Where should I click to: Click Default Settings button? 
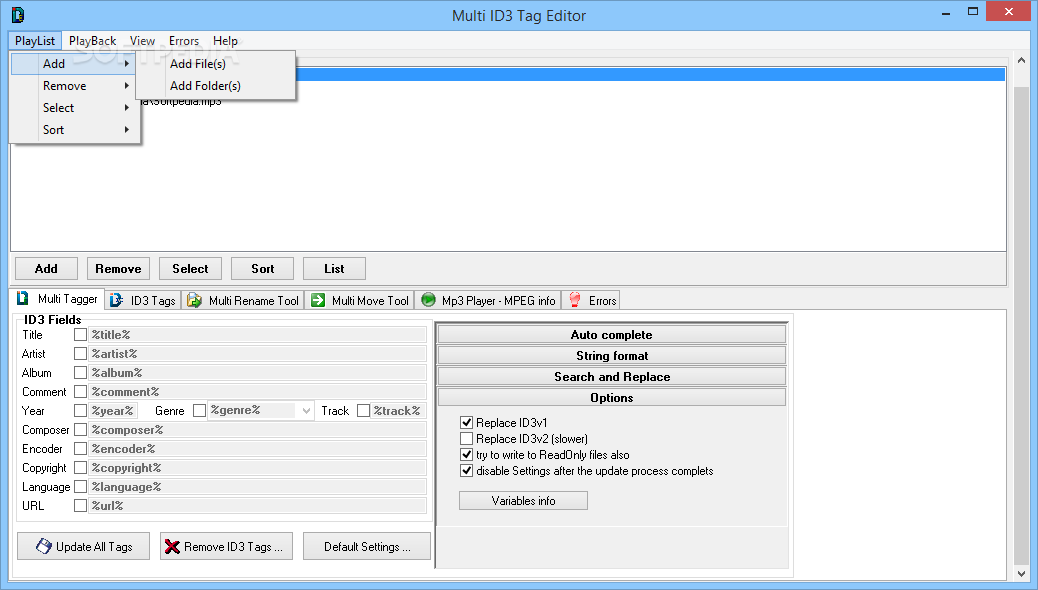(367, 546)
